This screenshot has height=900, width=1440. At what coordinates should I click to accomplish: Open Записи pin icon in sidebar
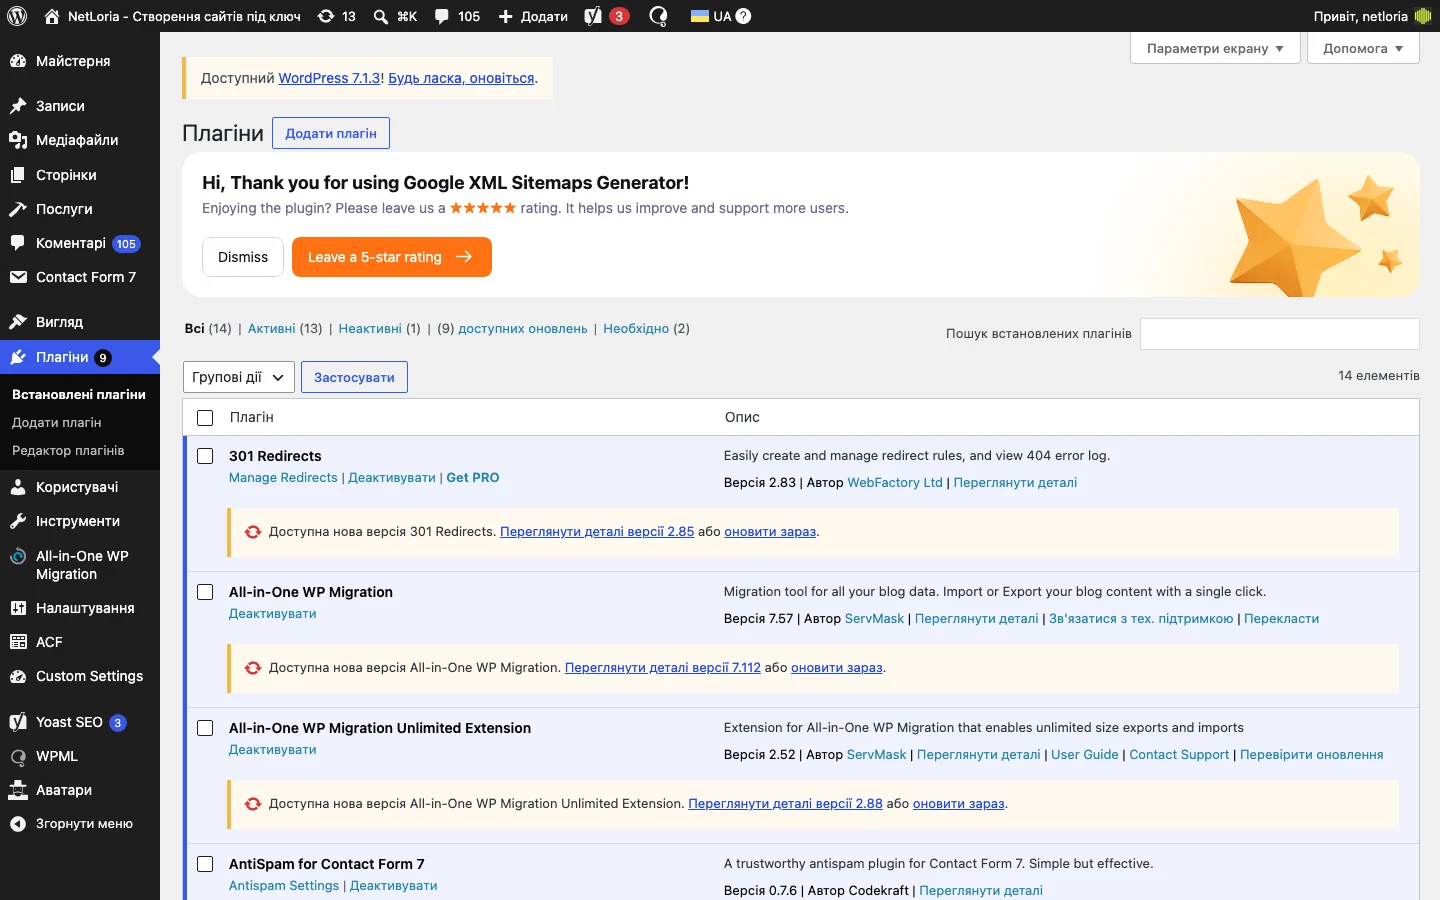click(x=18, y=106)
